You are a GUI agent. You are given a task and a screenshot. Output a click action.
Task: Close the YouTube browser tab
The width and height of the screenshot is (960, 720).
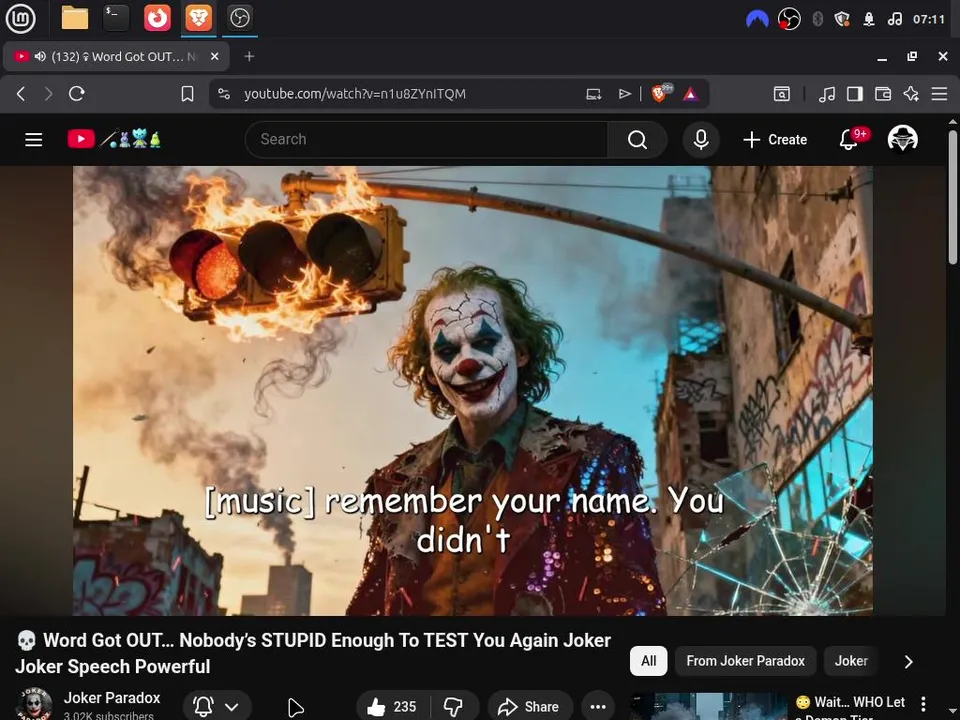tap(214, 56)
